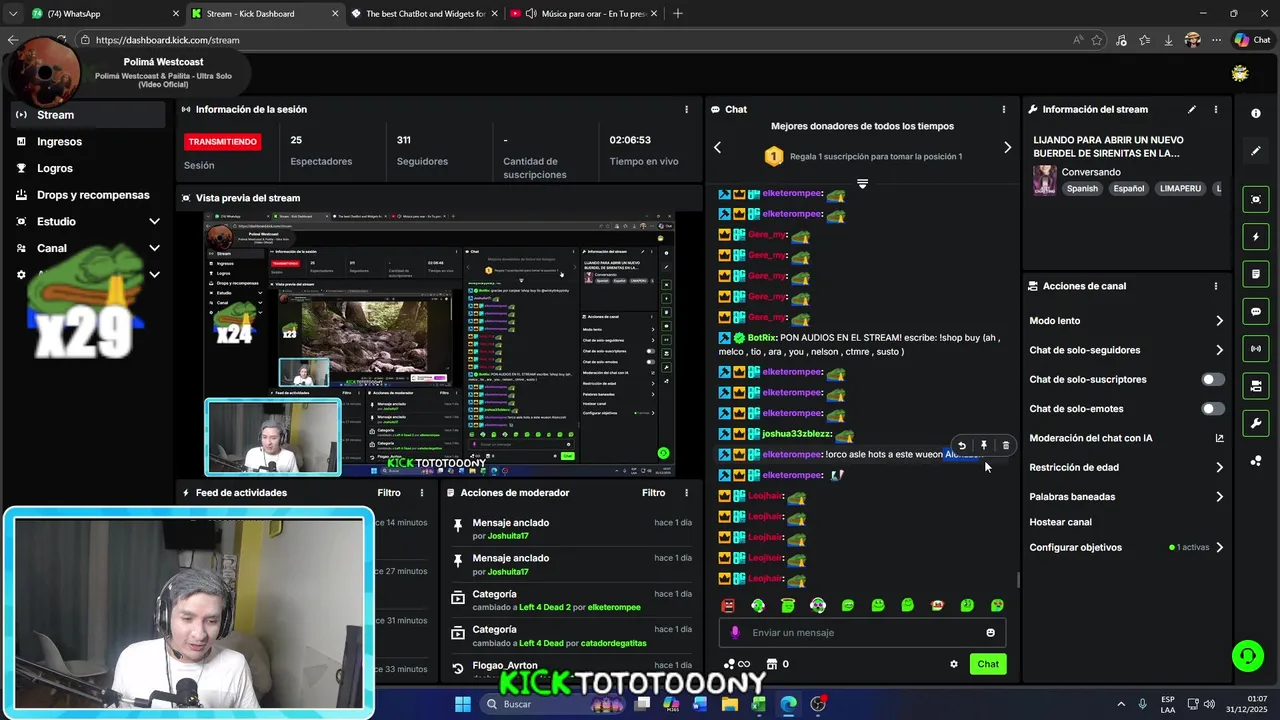This screenshot has width=1280, height=720.
Task: Click the wrench tools icon in right rail
Action: pos(1256,423)
